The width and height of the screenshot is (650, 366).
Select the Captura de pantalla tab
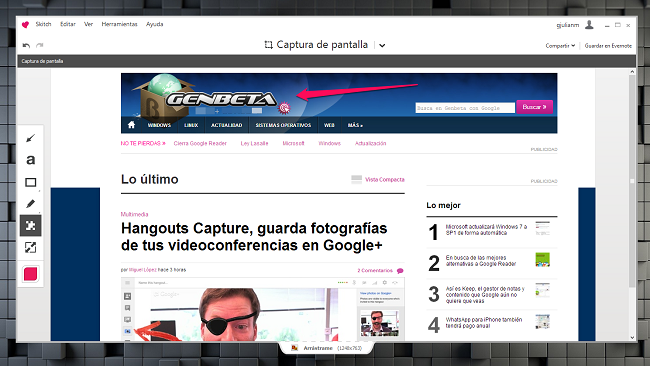[42, 61]
